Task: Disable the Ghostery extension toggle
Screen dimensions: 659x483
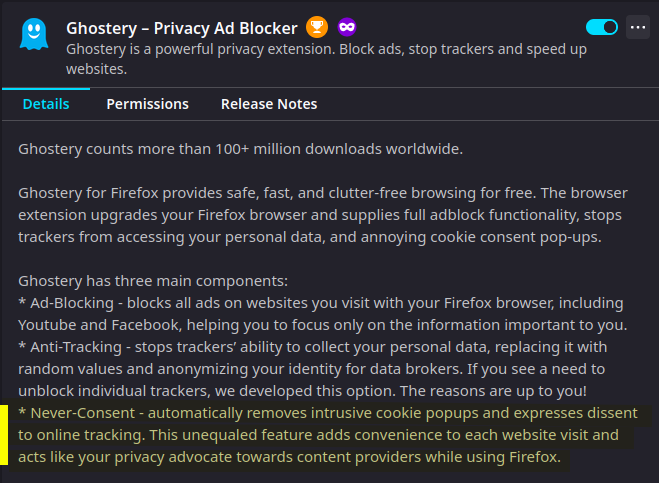Action: click(602, 28)
